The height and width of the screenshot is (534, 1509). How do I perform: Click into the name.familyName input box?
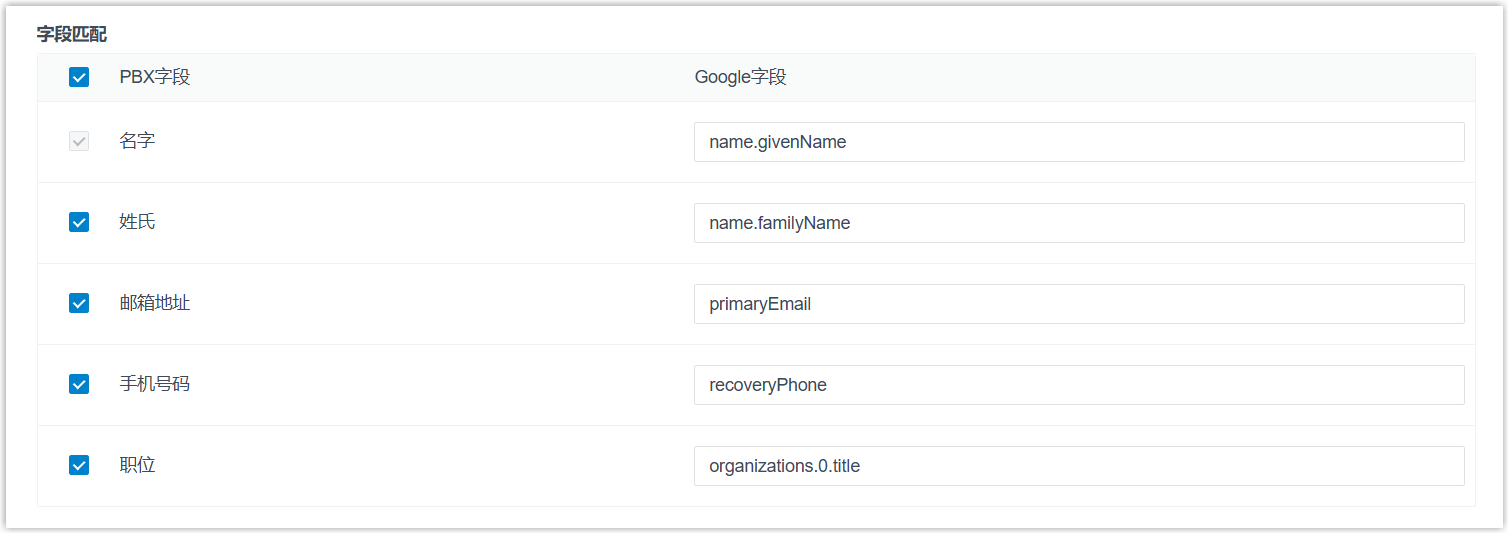coord(1078,223)
